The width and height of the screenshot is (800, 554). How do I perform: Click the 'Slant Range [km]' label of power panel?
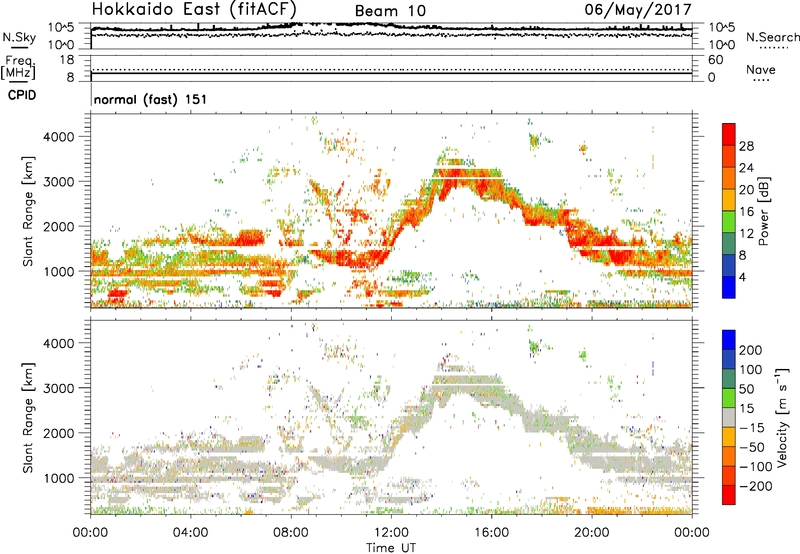(28, 211)
